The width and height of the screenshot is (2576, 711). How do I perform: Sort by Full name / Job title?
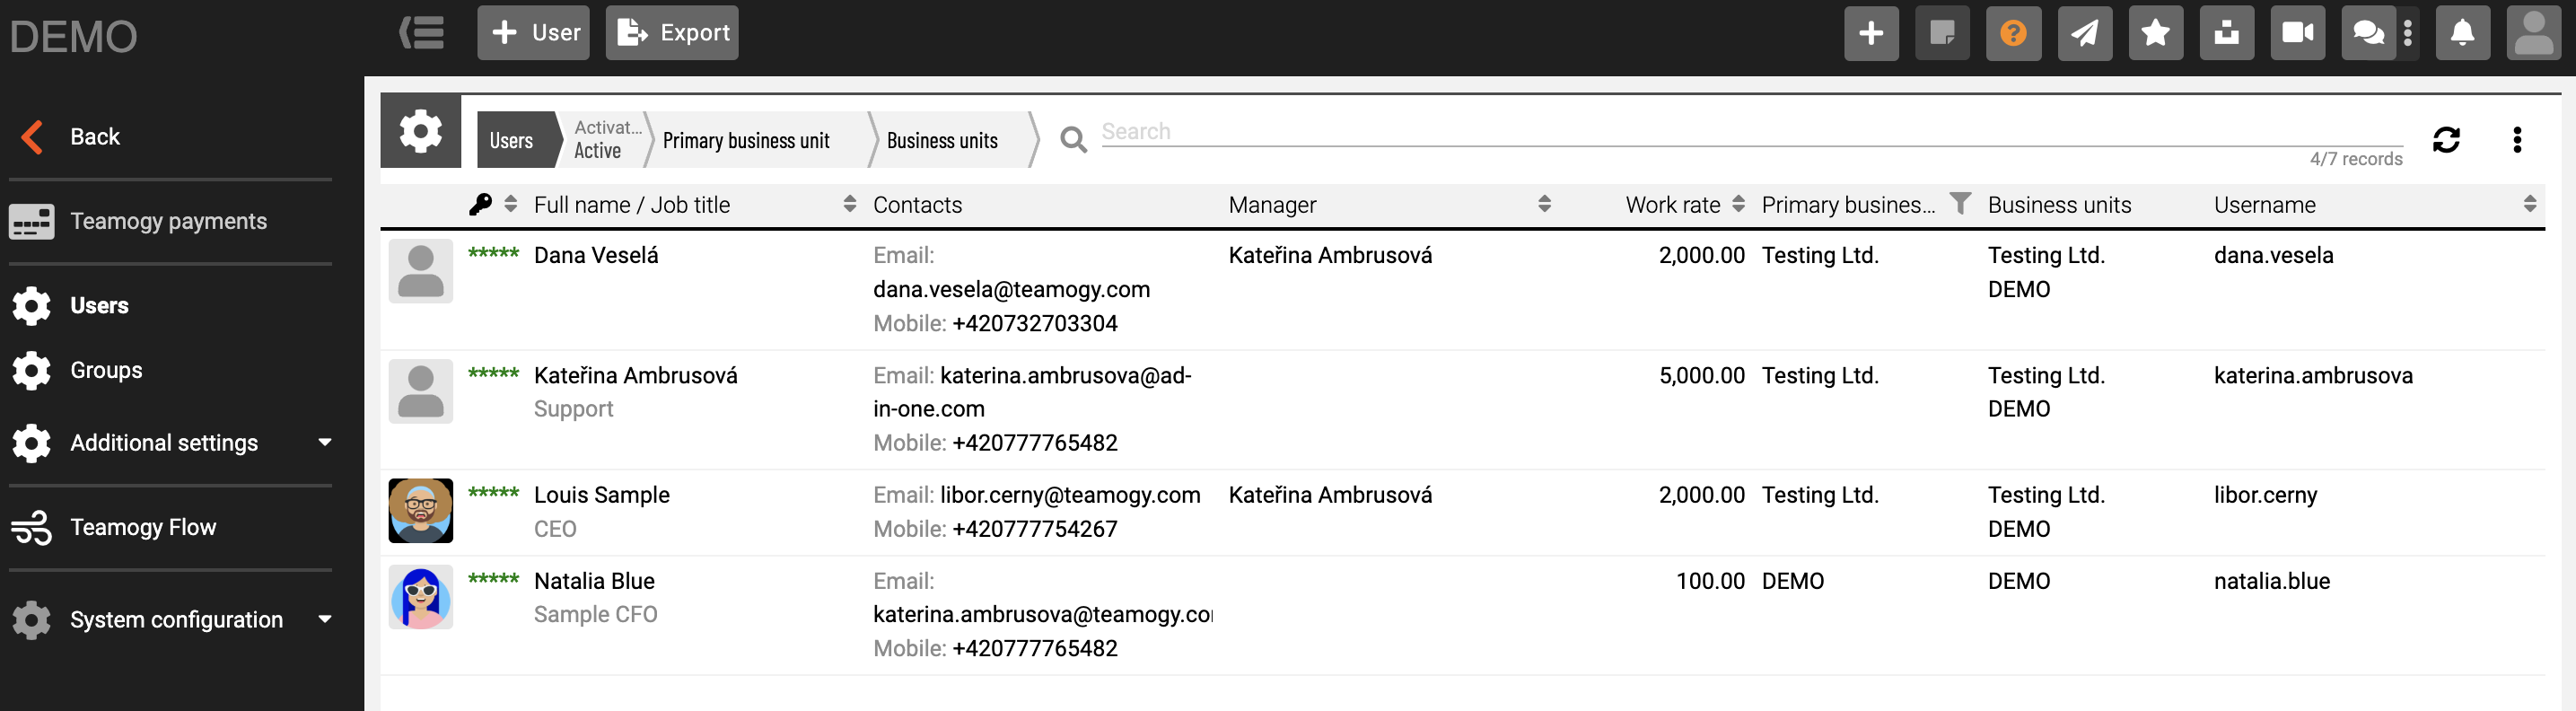coord(849,204)
